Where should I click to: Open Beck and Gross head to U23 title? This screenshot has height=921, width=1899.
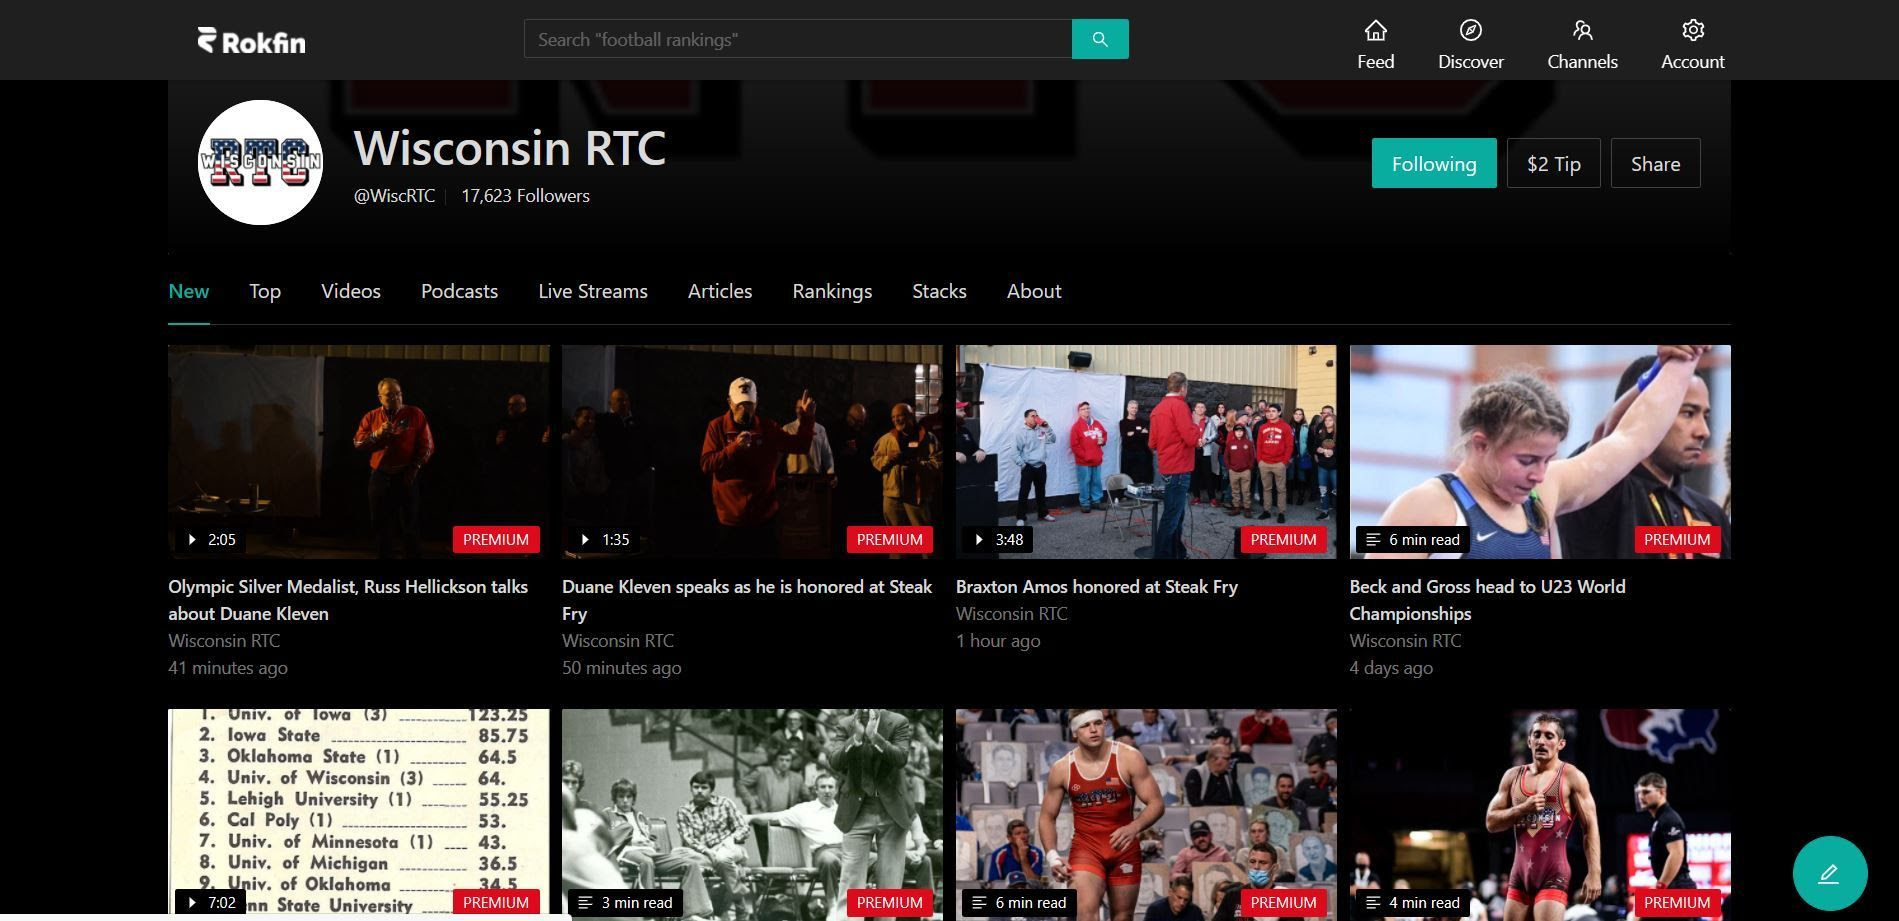click(x=1487, y=600)
